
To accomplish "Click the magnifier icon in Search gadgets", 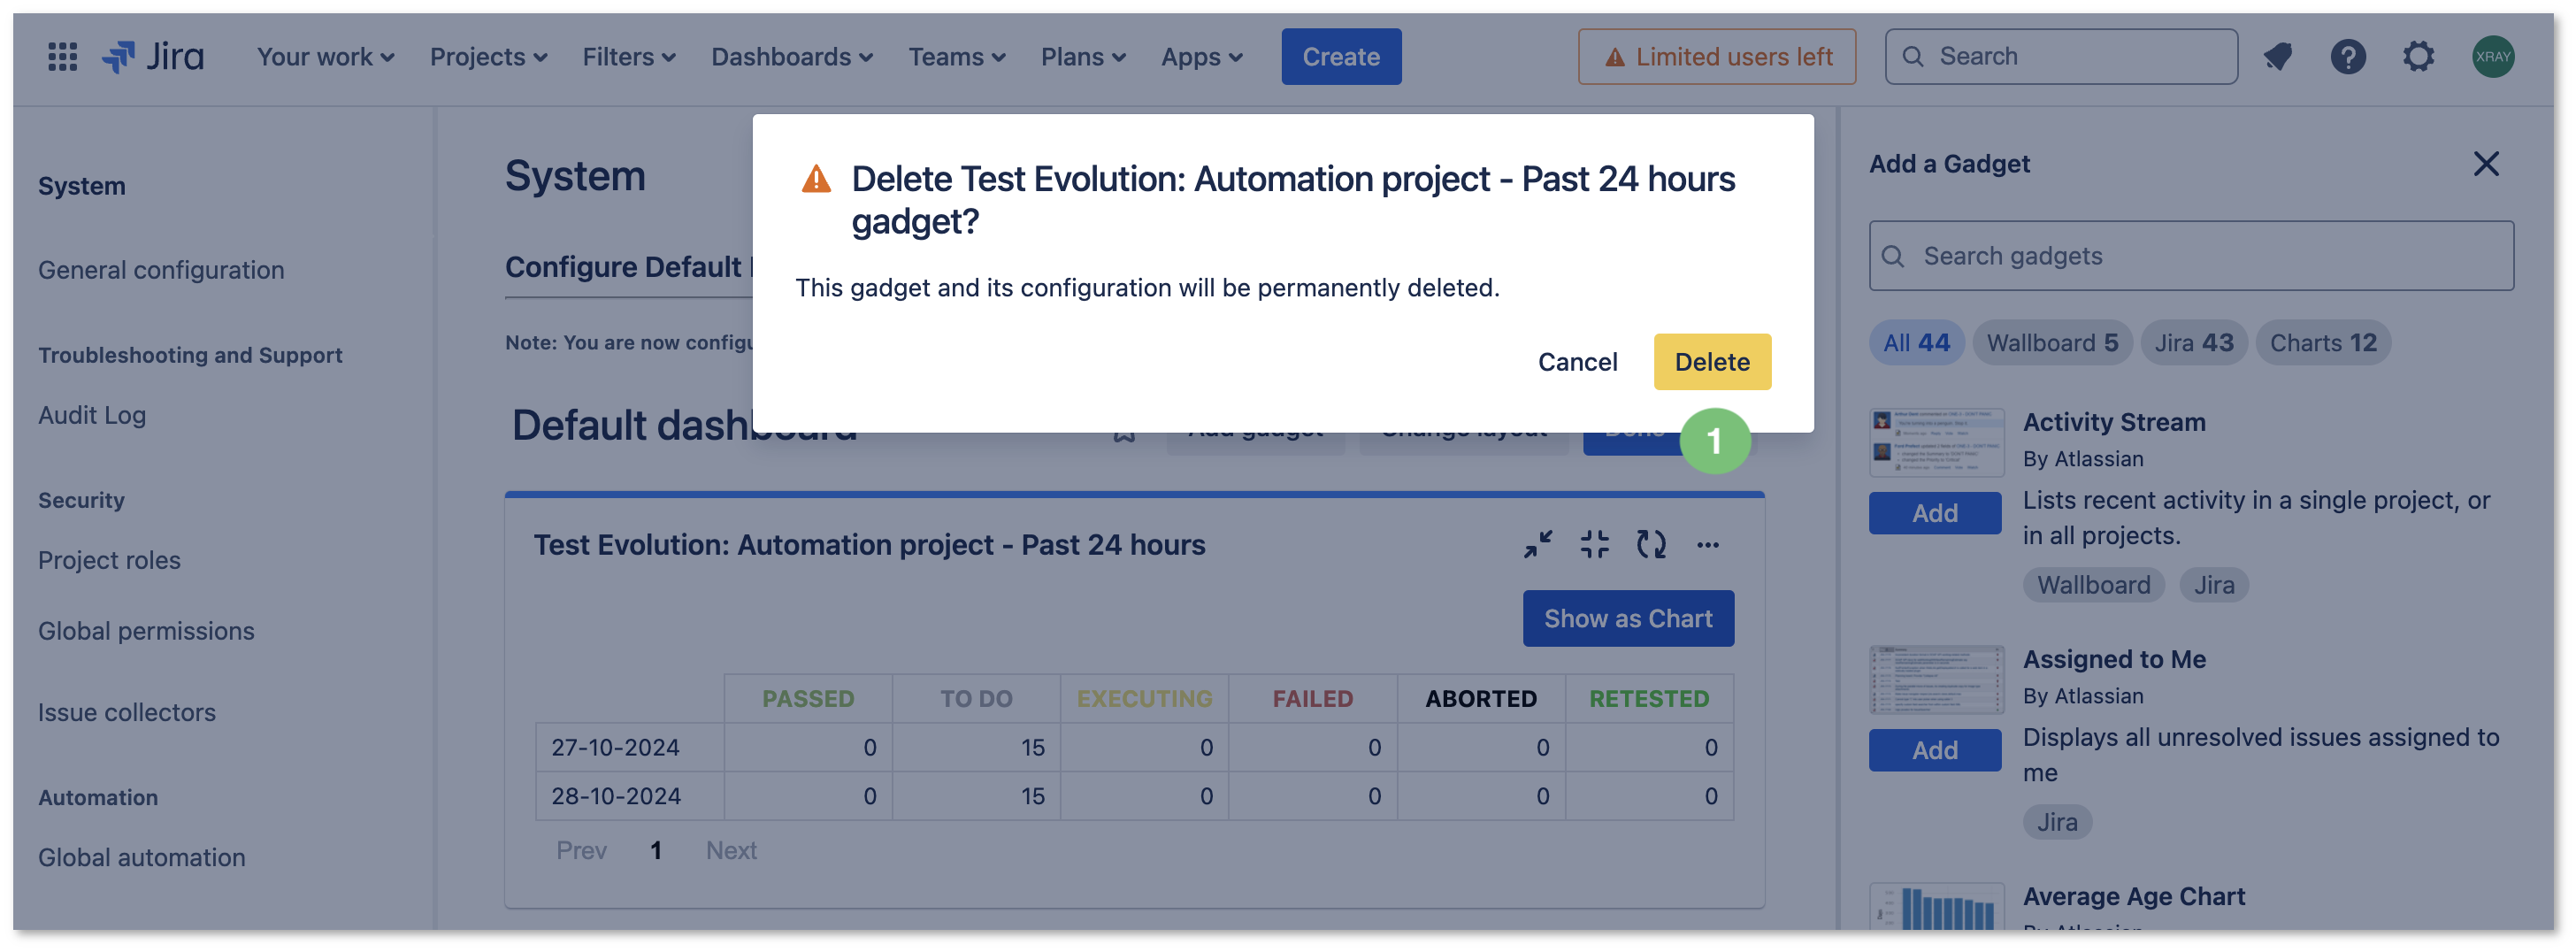I will point(1892,257).
